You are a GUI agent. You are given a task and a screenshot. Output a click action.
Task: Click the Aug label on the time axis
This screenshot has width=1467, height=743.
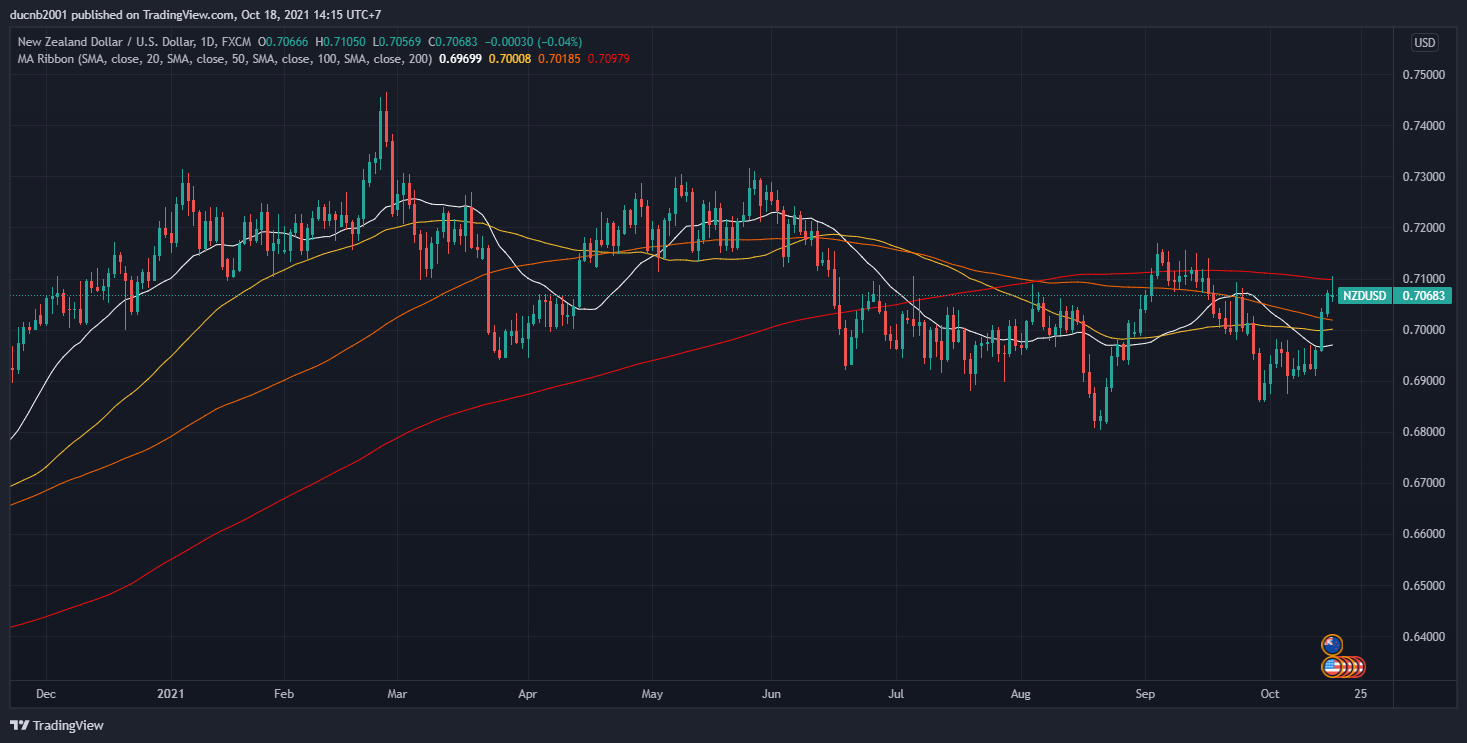pos(1021,693)
